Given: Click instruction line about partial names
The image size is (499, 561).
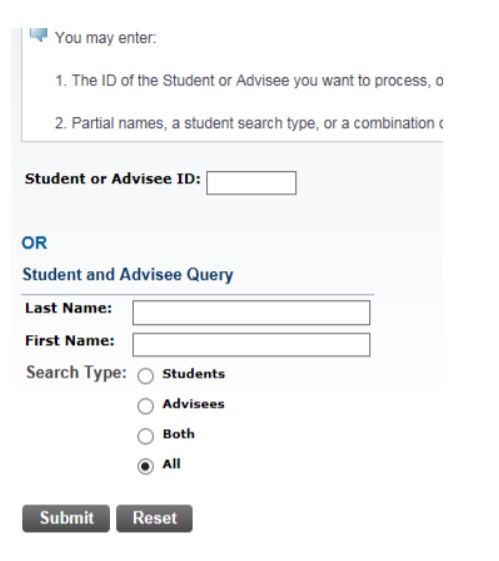Looking at the screenshot, I should pyautogui.click(x=249, y=123).
